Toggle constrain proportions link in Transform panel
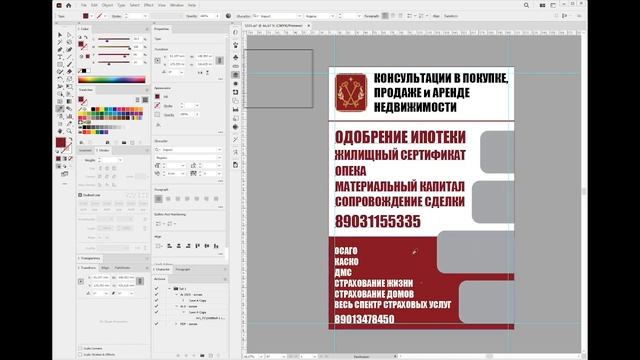 (x=140, y=281)
